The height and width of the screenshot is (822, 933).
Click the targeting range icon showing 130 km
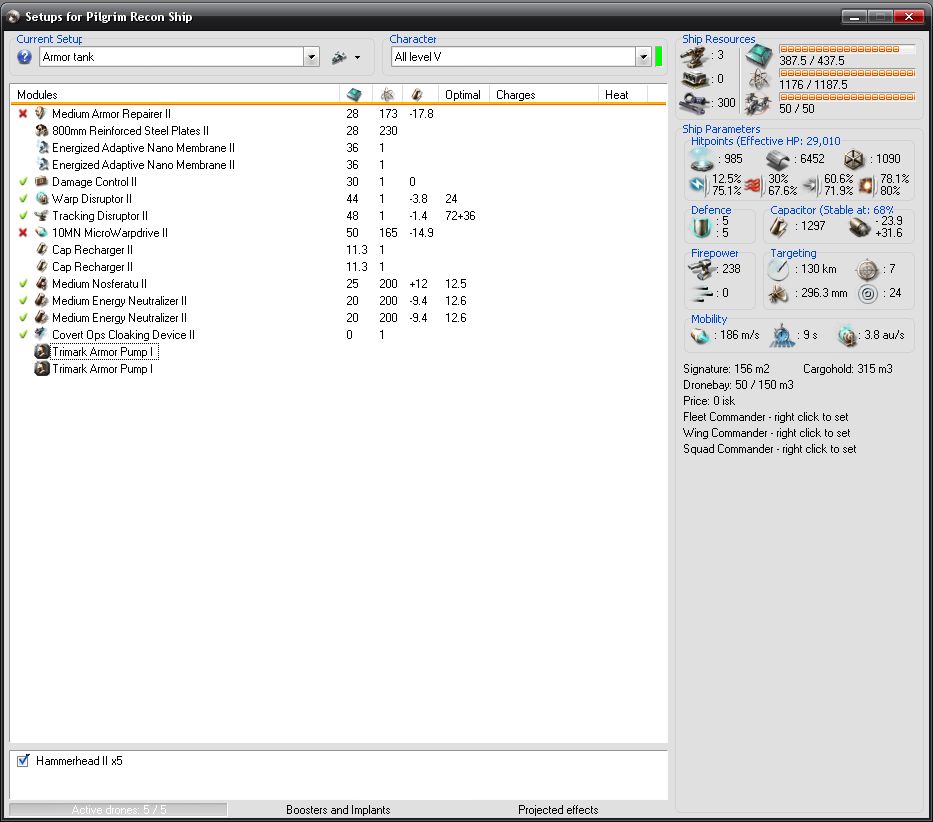pyautogui.click(x=778, y=270)
